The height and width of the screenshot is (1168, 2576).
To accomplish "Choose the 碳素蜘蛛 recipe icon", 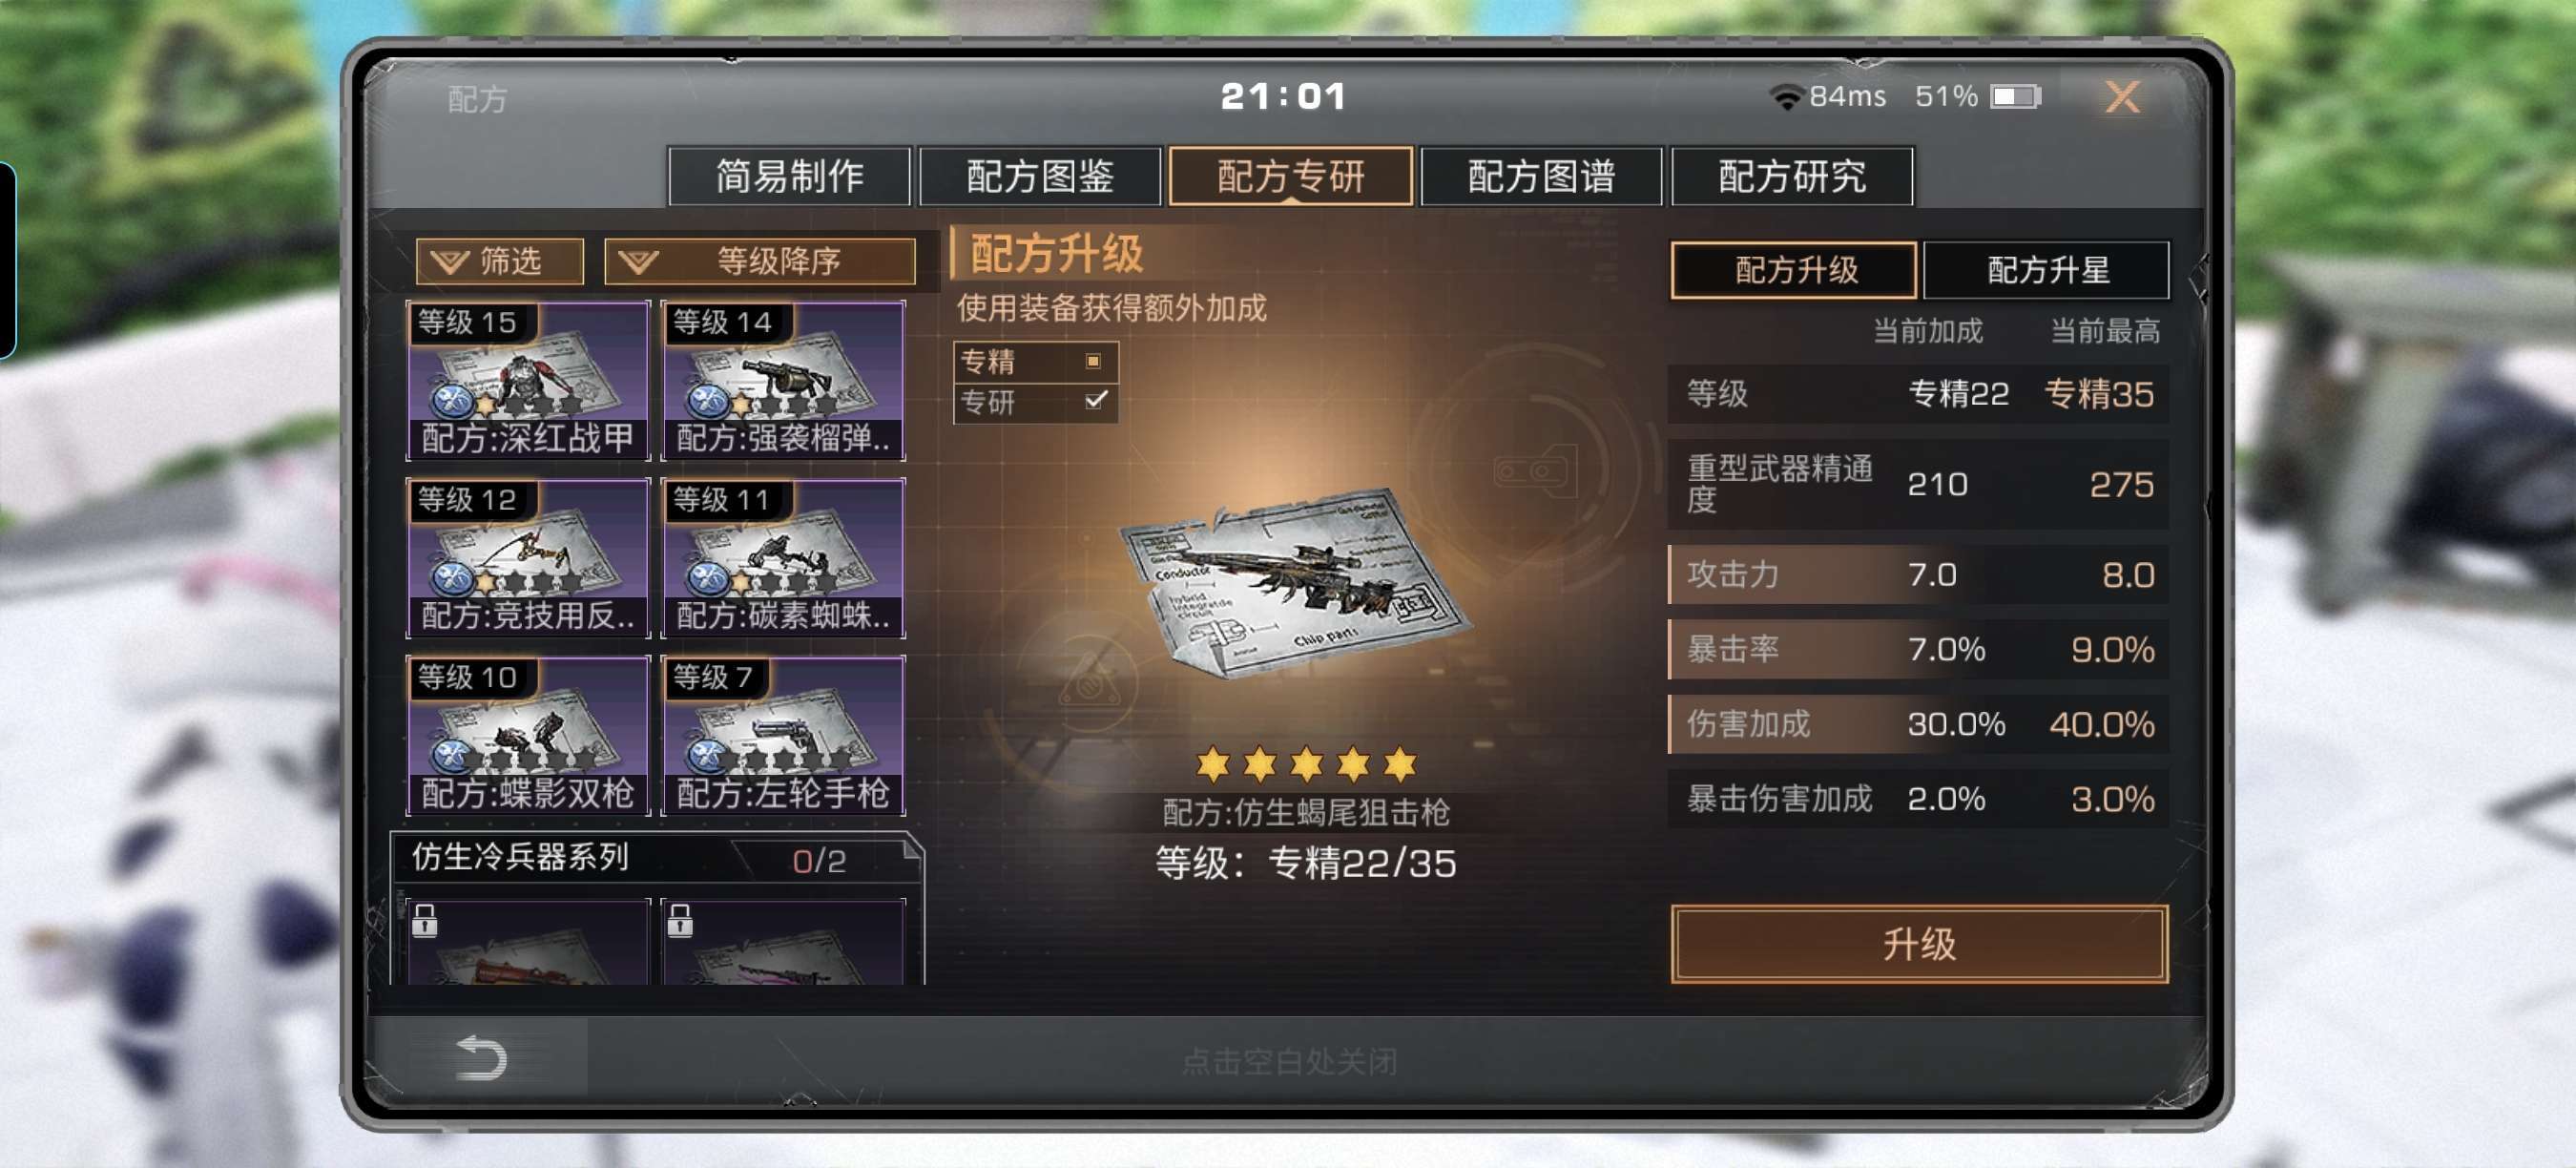I will (x=783, y=558).
